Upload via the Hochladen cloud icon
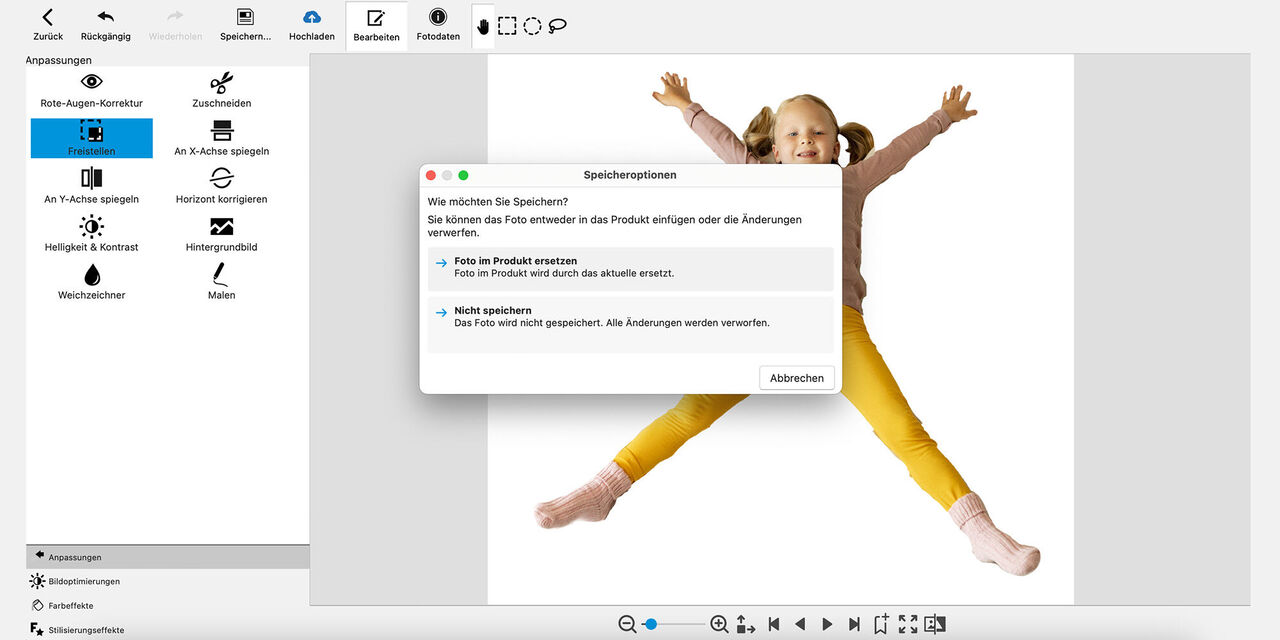The width and height of the screenshot is (1280, 640). [311, 26]
